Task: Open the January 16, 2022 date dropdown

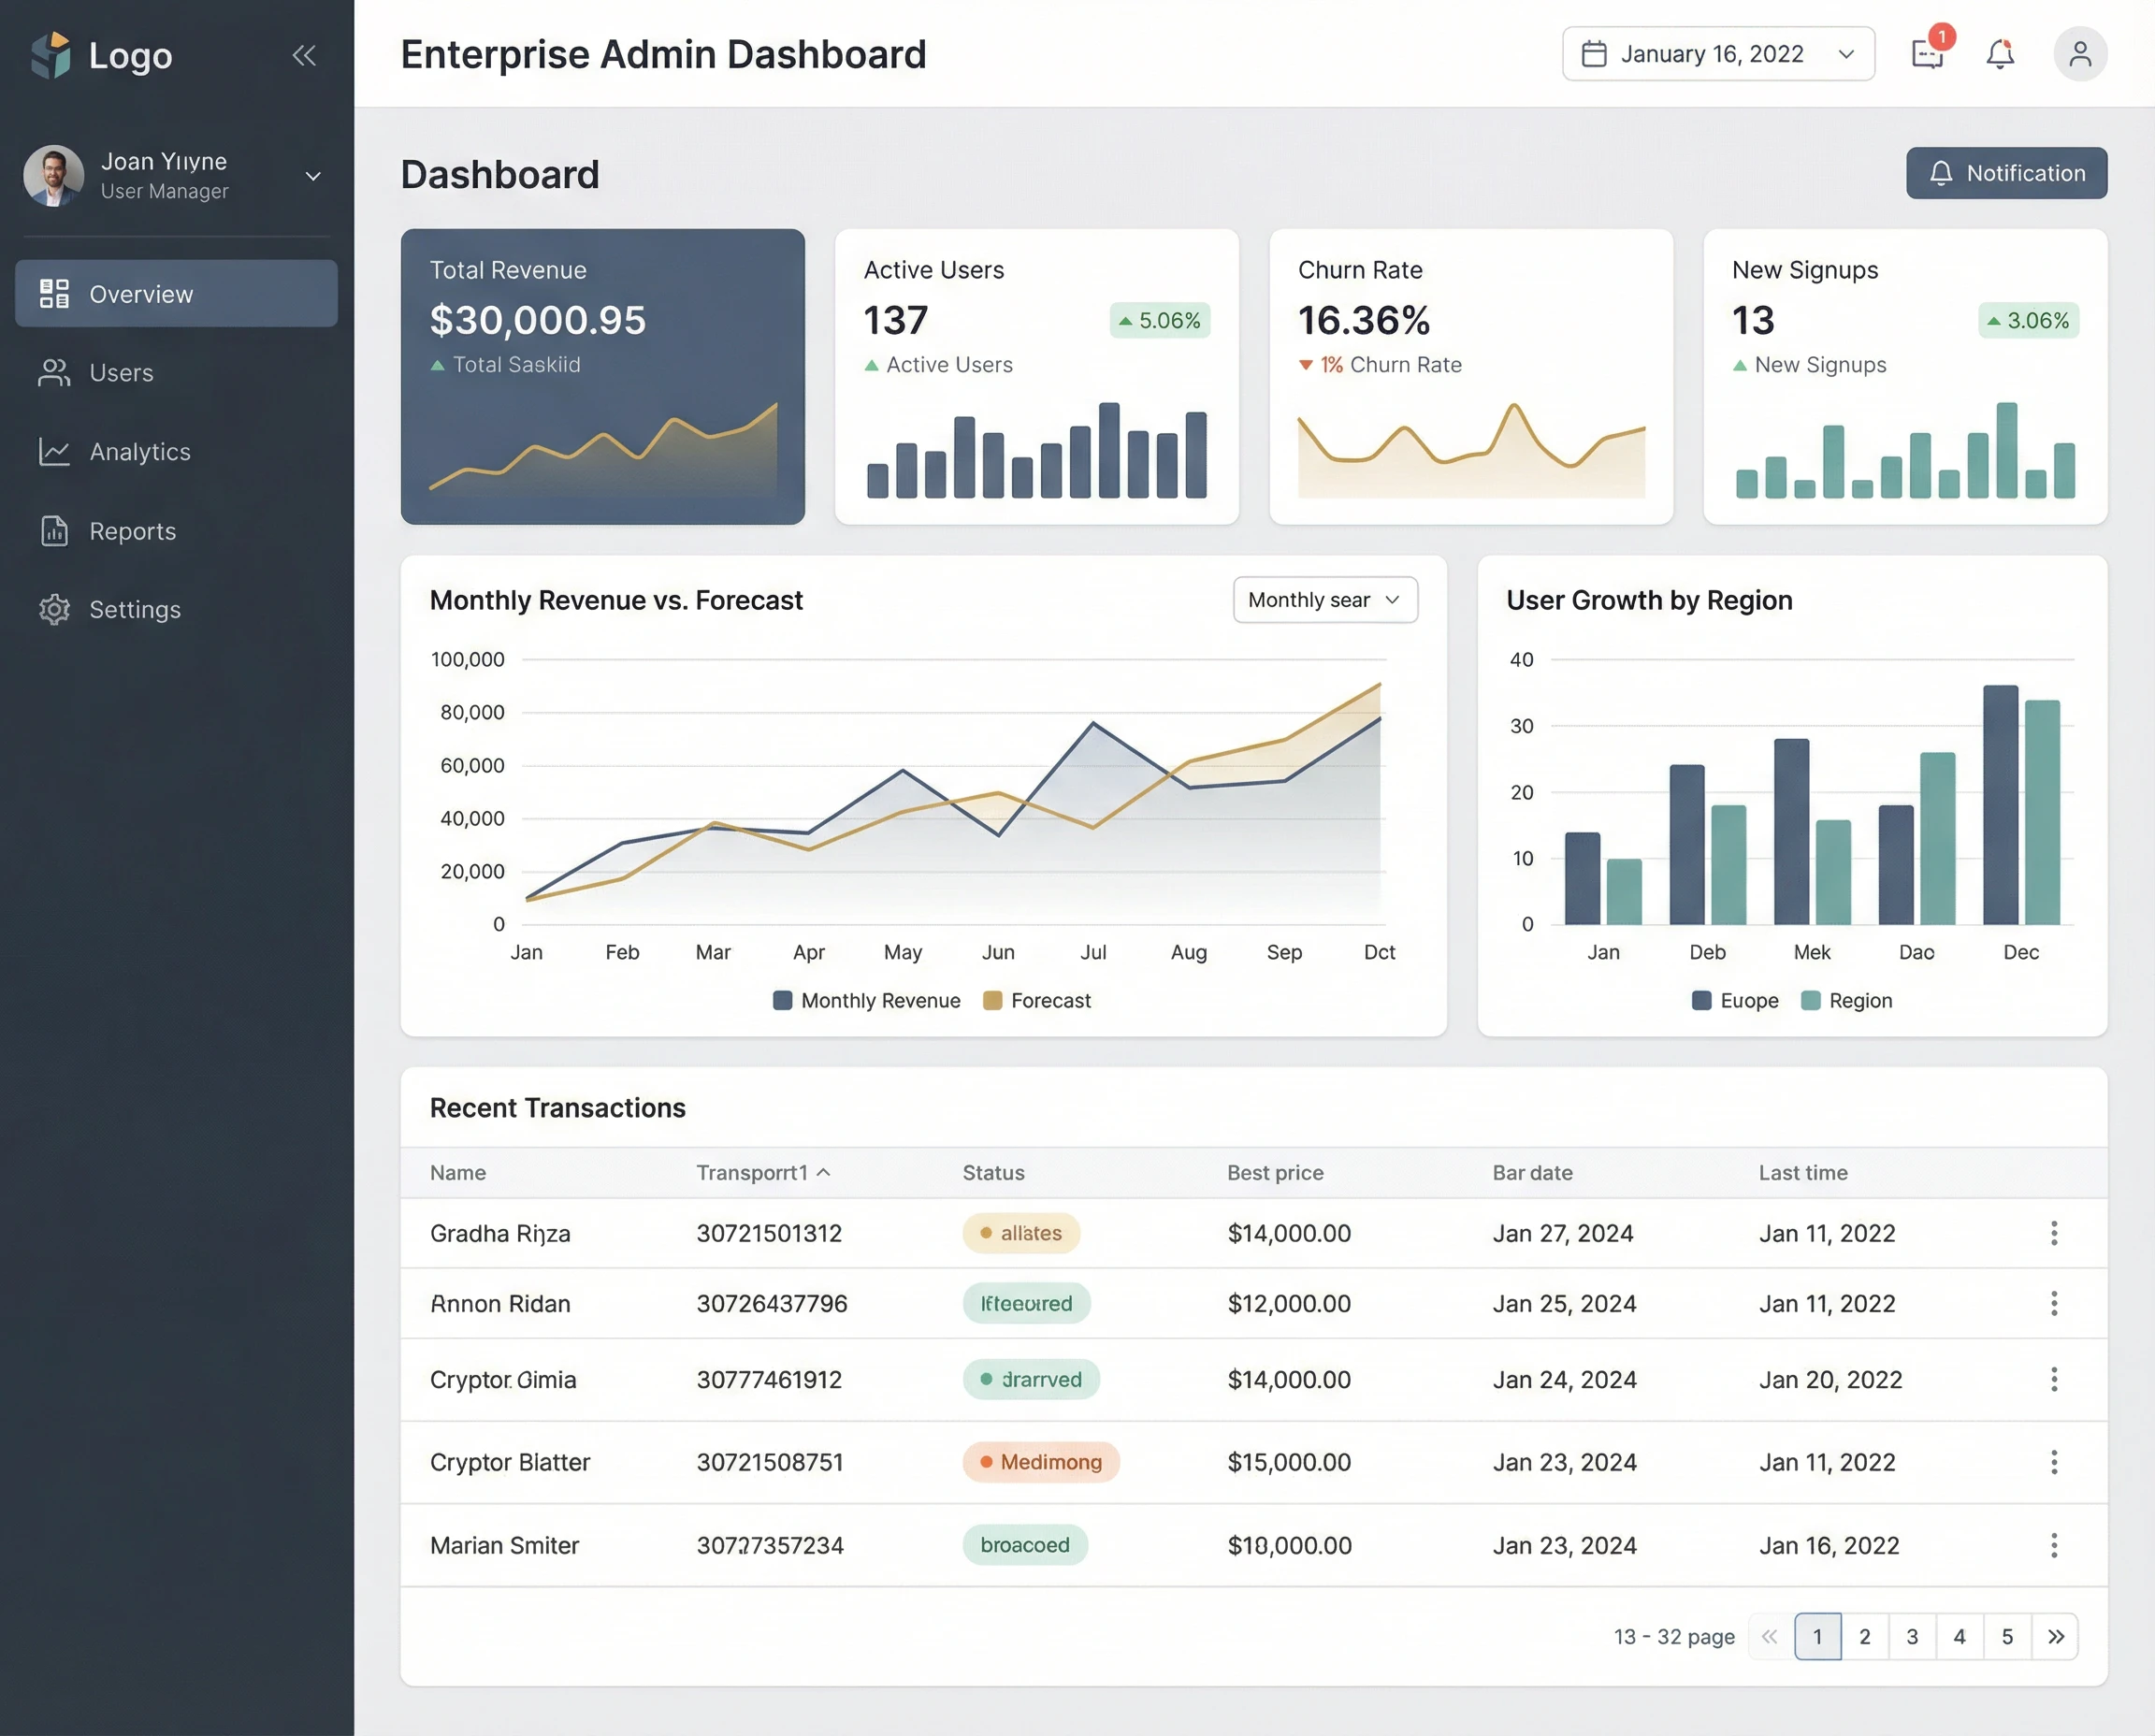Action: pyautogui.click(x=1846, y=53)
